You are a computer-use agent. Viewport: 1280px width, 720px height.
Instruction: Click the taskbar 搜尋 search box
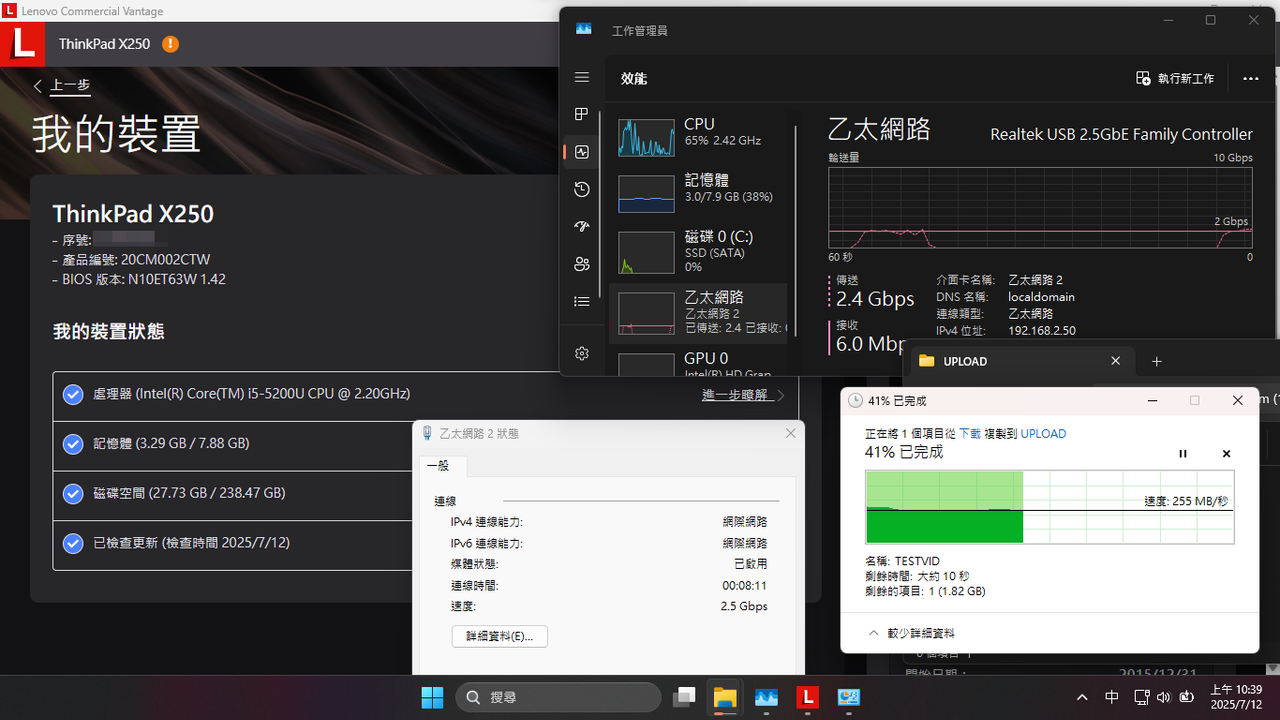coord(558,697)
